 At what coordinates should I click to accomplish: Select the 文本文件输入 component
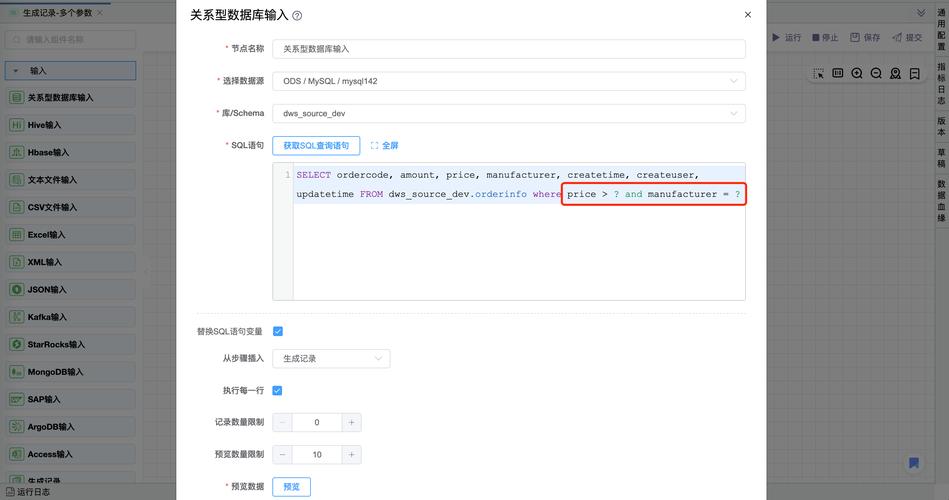point(71,180)
